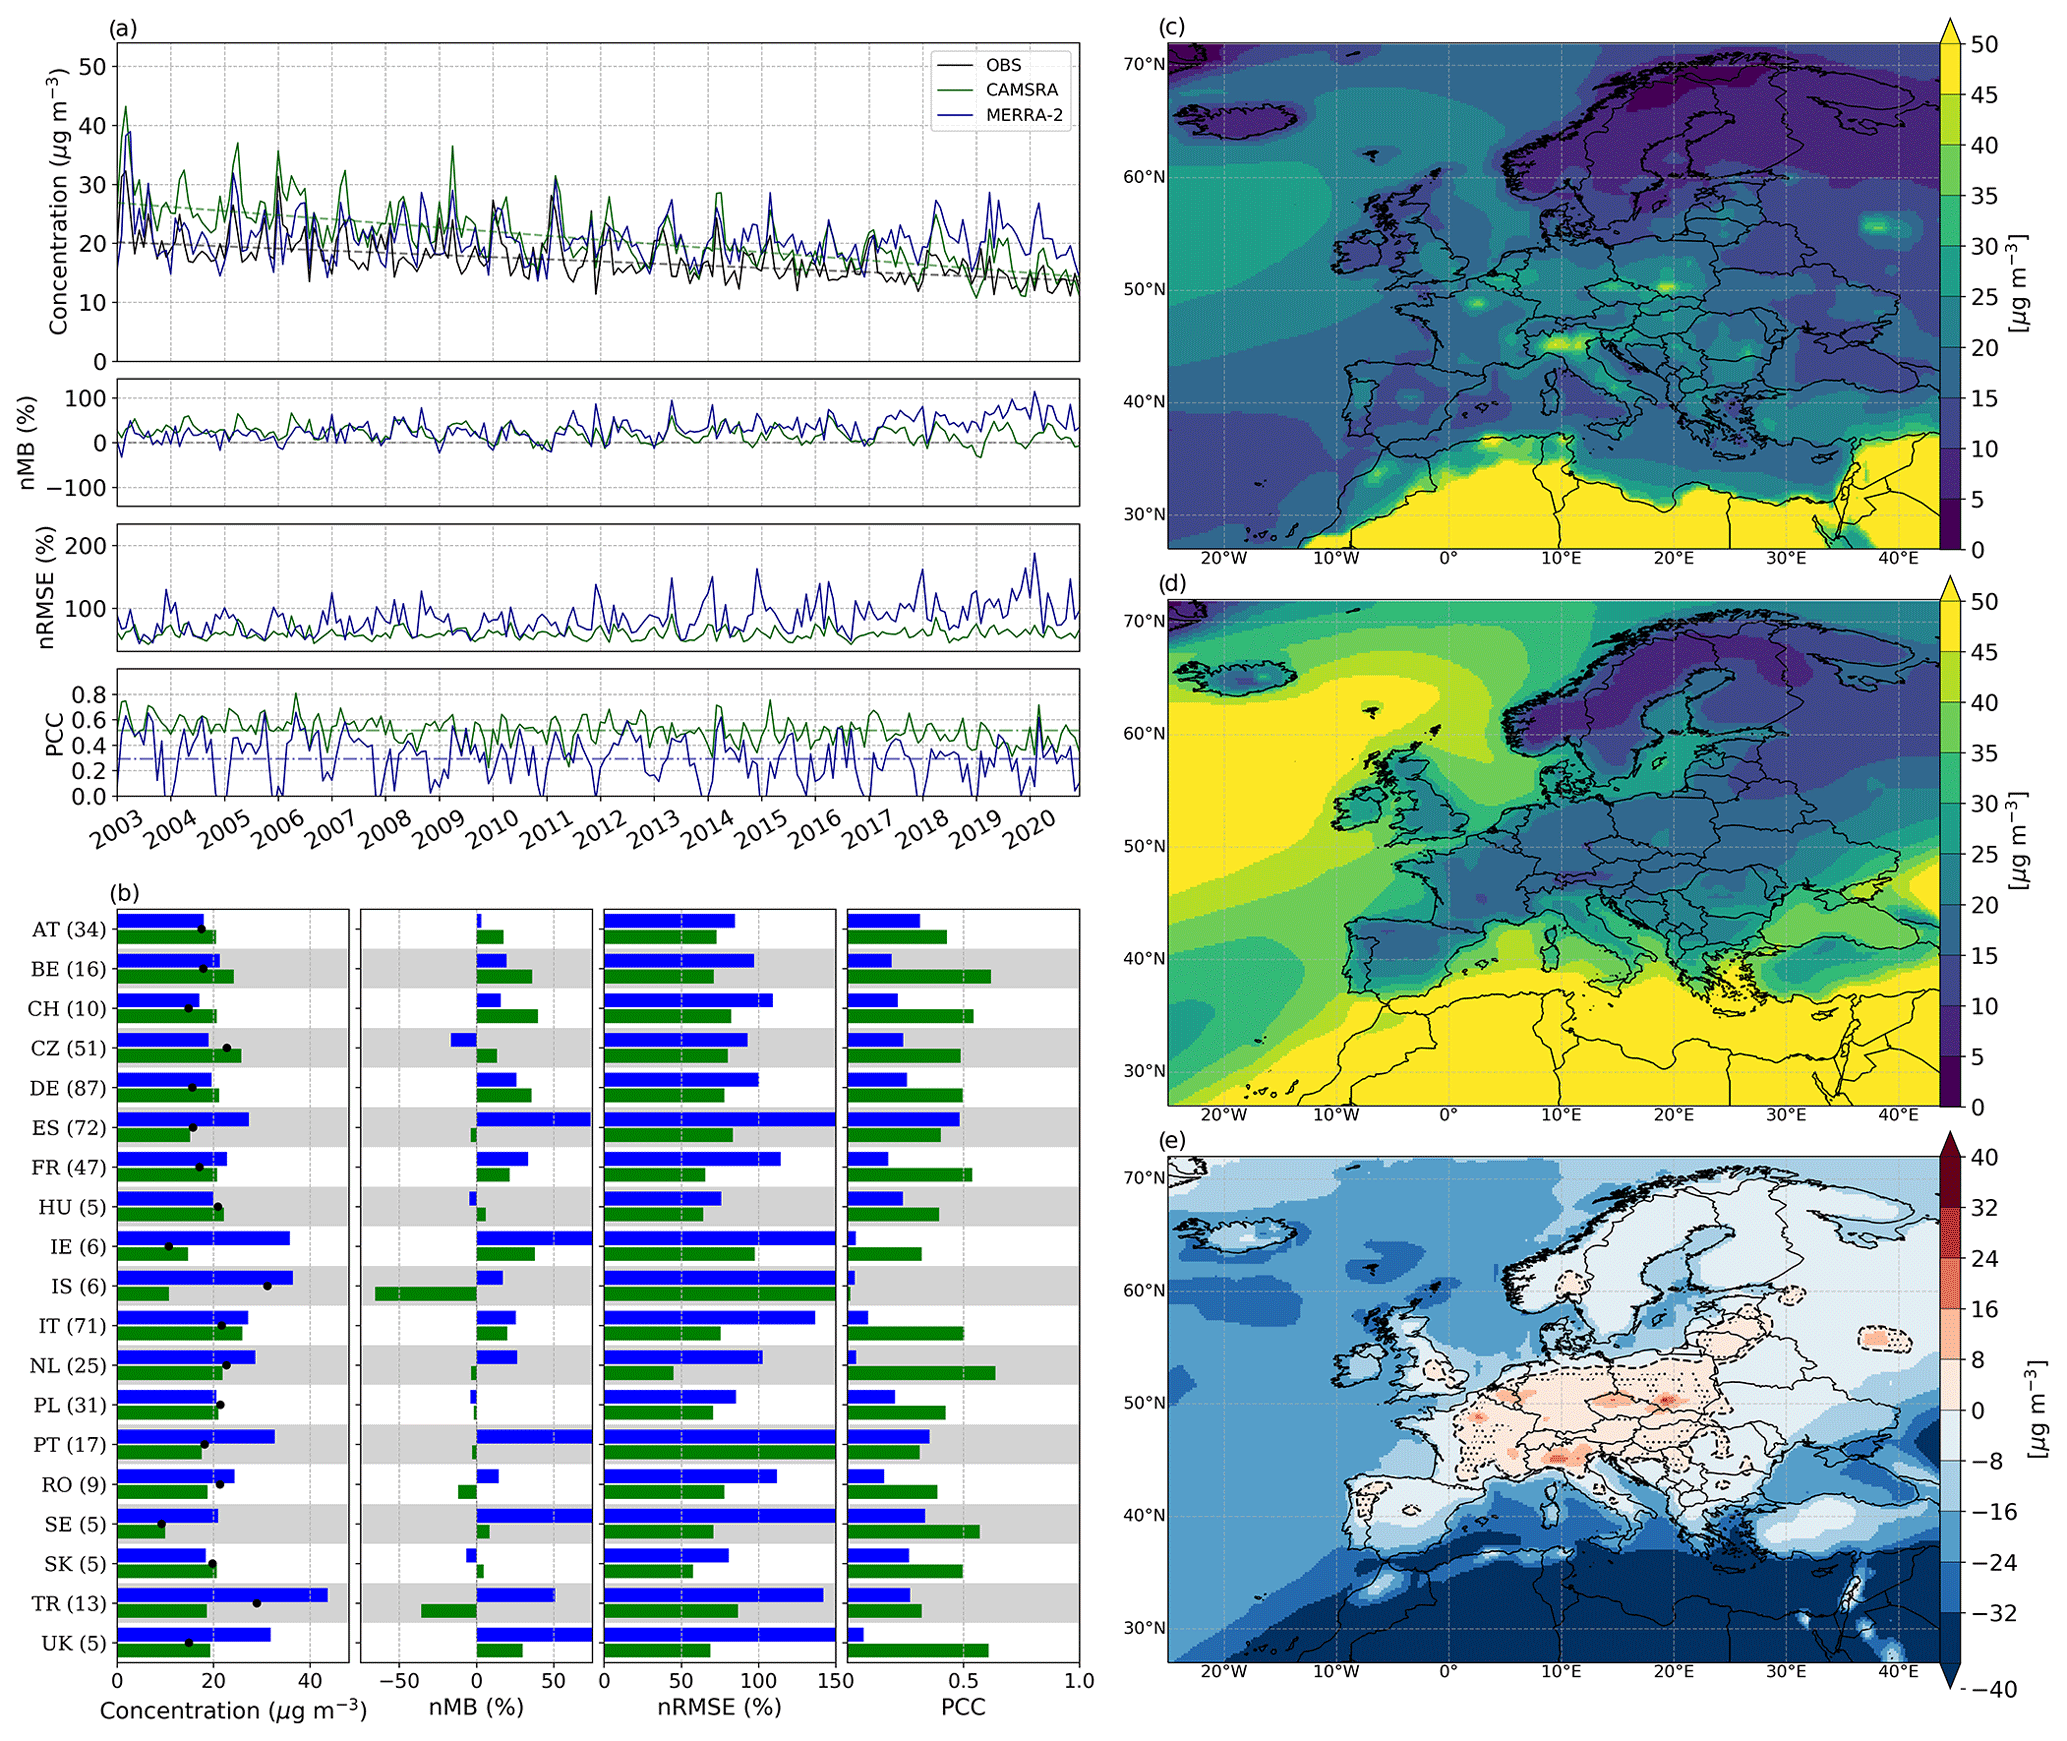Click the (d) panel label
Image resolution: width=2067 pixels, height=1741 pixels.
(1171, 584)
